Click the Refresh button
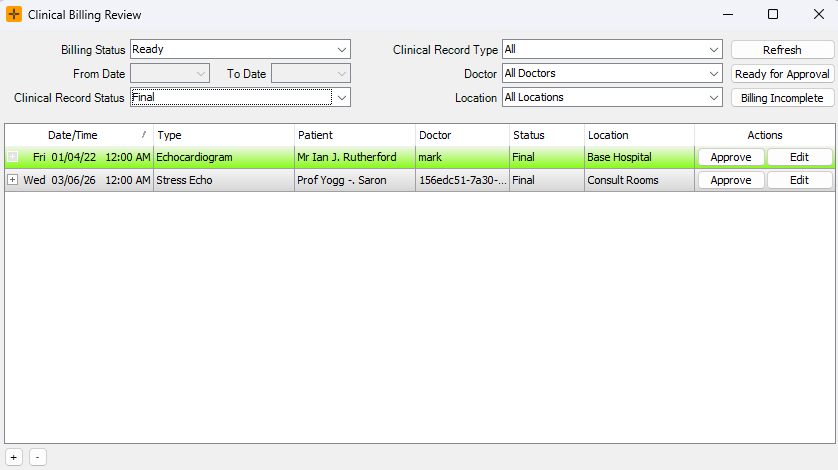Screen dimensions: 838x470 pyautogui.click(x=782, y=50)
